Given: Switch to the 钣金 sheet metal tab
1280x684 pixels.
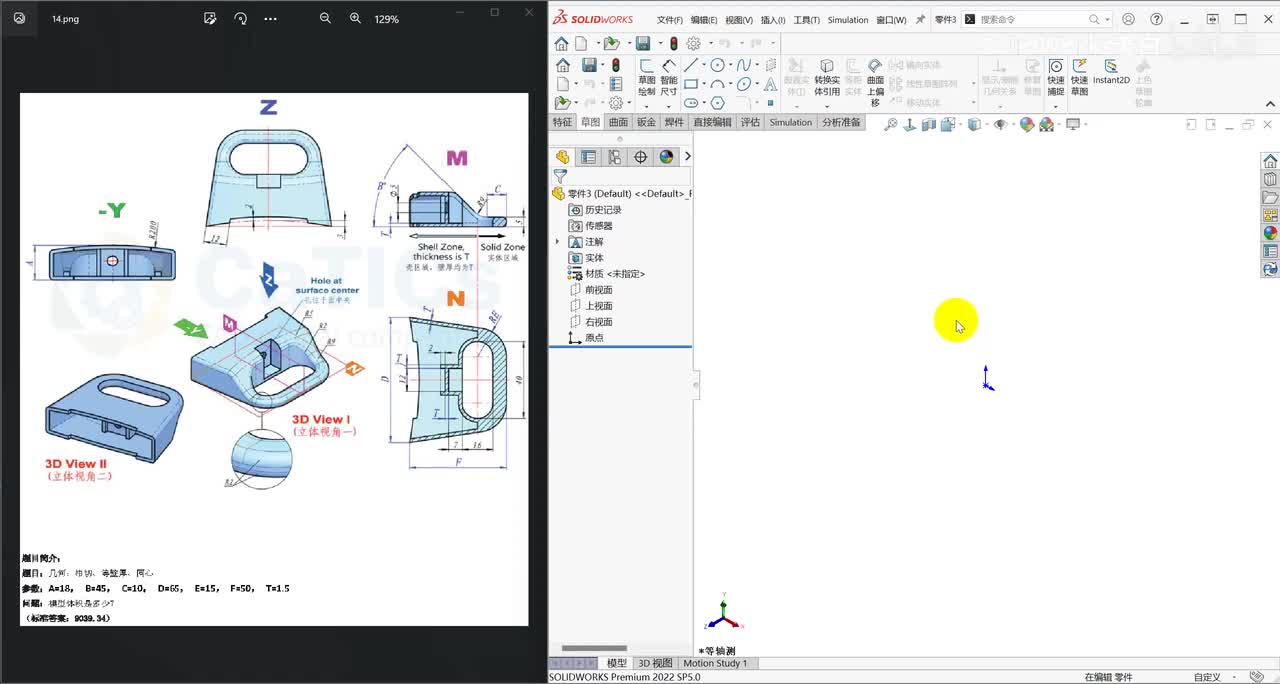Looking at the screenshot, I should click(x=647, y=122).
